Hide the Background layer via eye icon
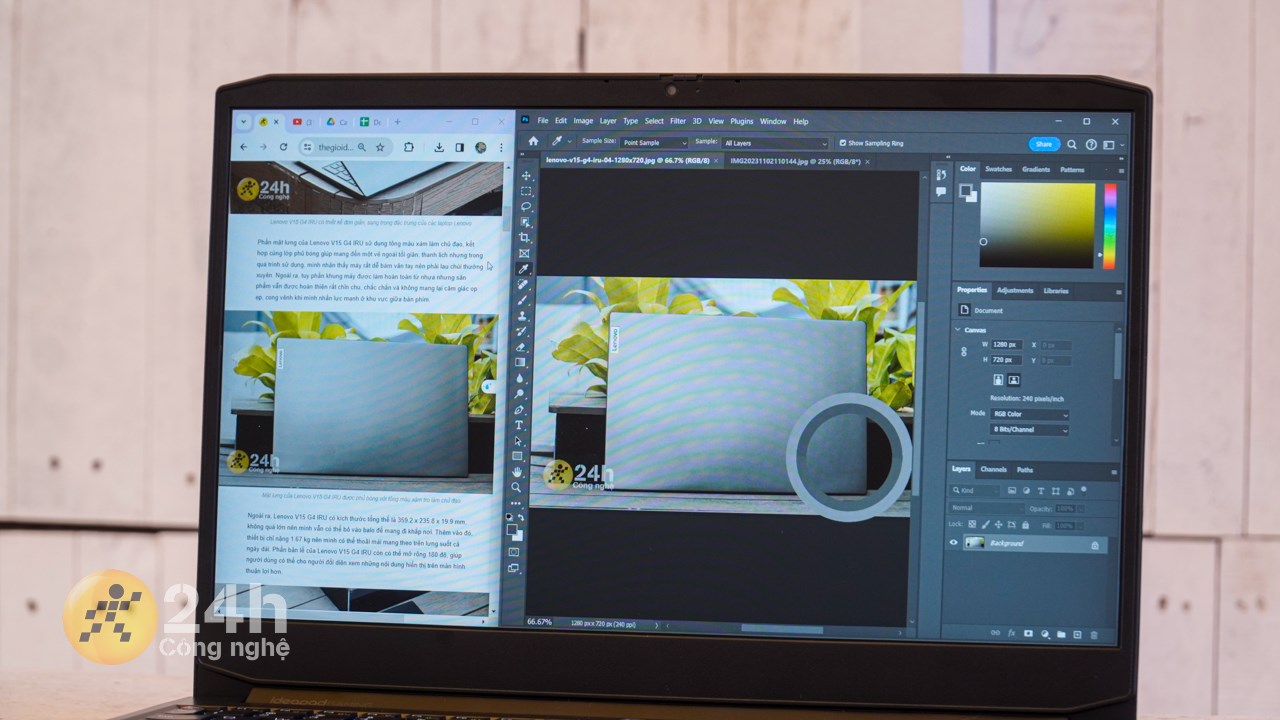This screenshot has height=720, width=1280. pyautogui.click(x=953, y=543)
